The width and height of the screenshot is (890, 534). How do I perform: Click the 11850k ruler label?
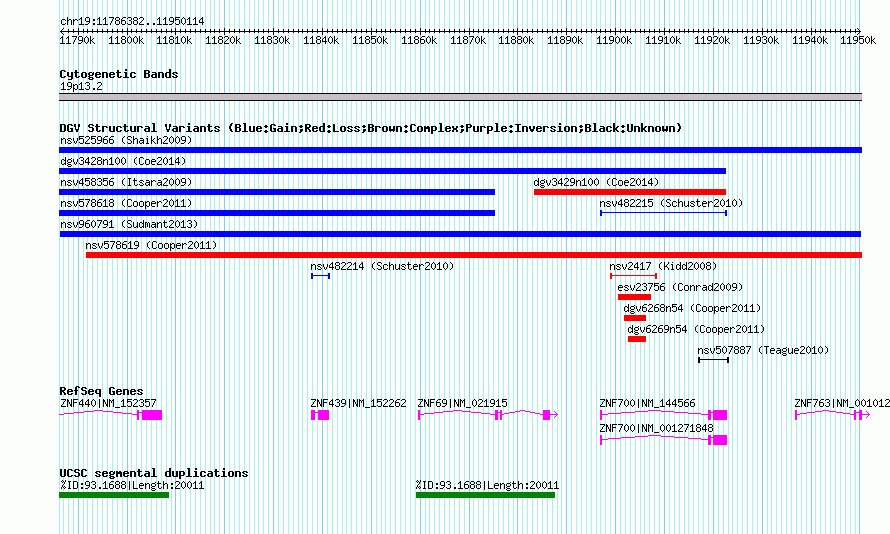[x=370, y=40]
